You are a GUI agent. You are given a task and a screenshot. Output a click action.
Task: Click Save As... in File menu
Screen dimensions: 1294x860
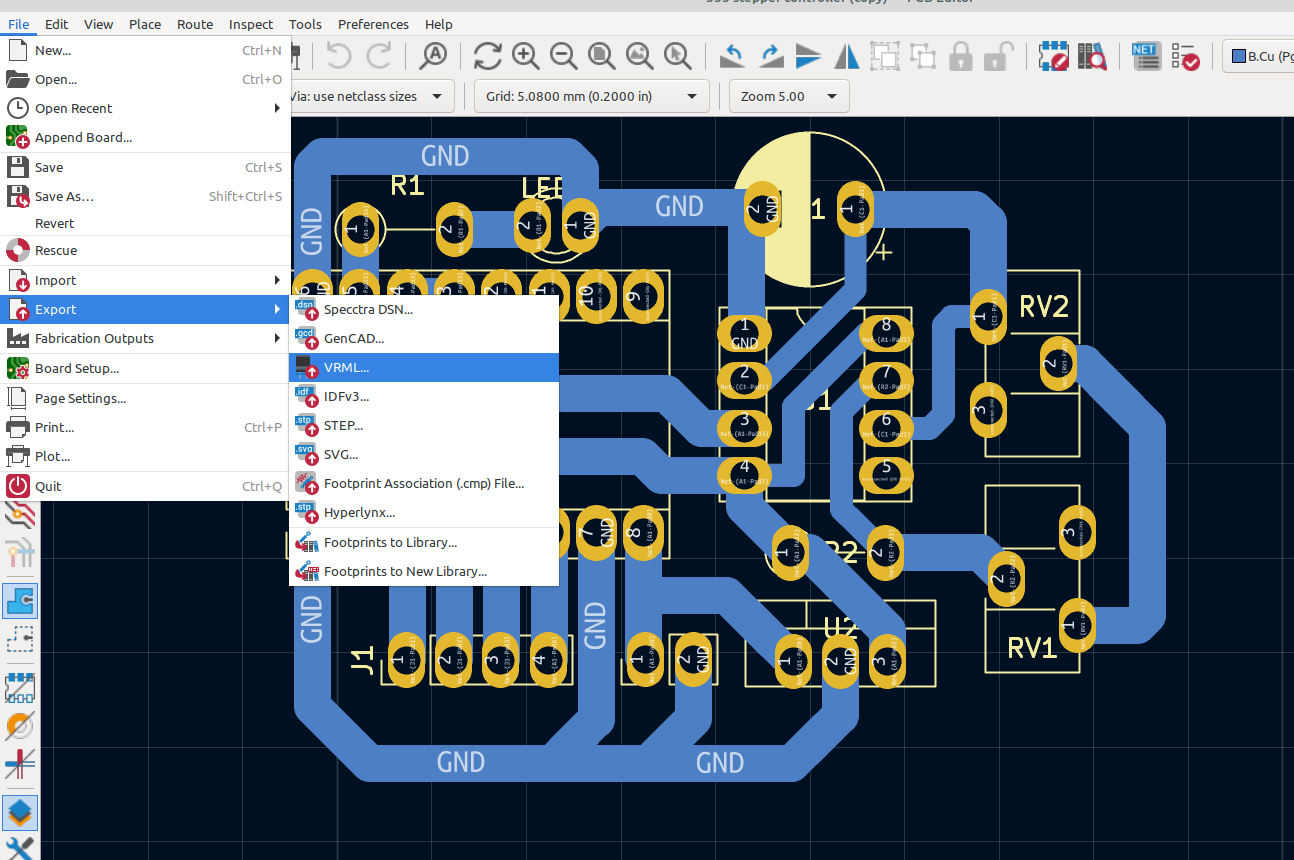coord(145,196)
